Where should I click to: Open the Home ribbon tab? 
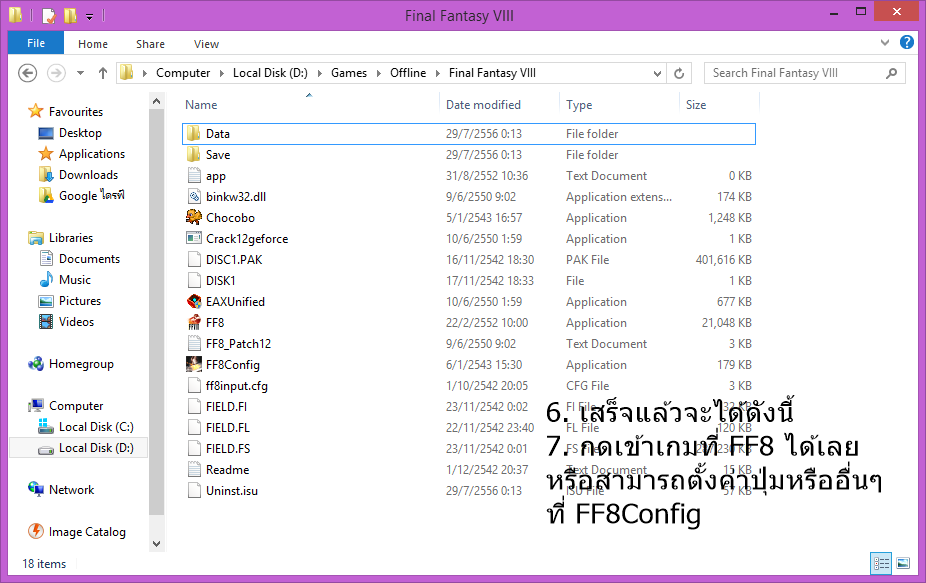coord(93,44)
